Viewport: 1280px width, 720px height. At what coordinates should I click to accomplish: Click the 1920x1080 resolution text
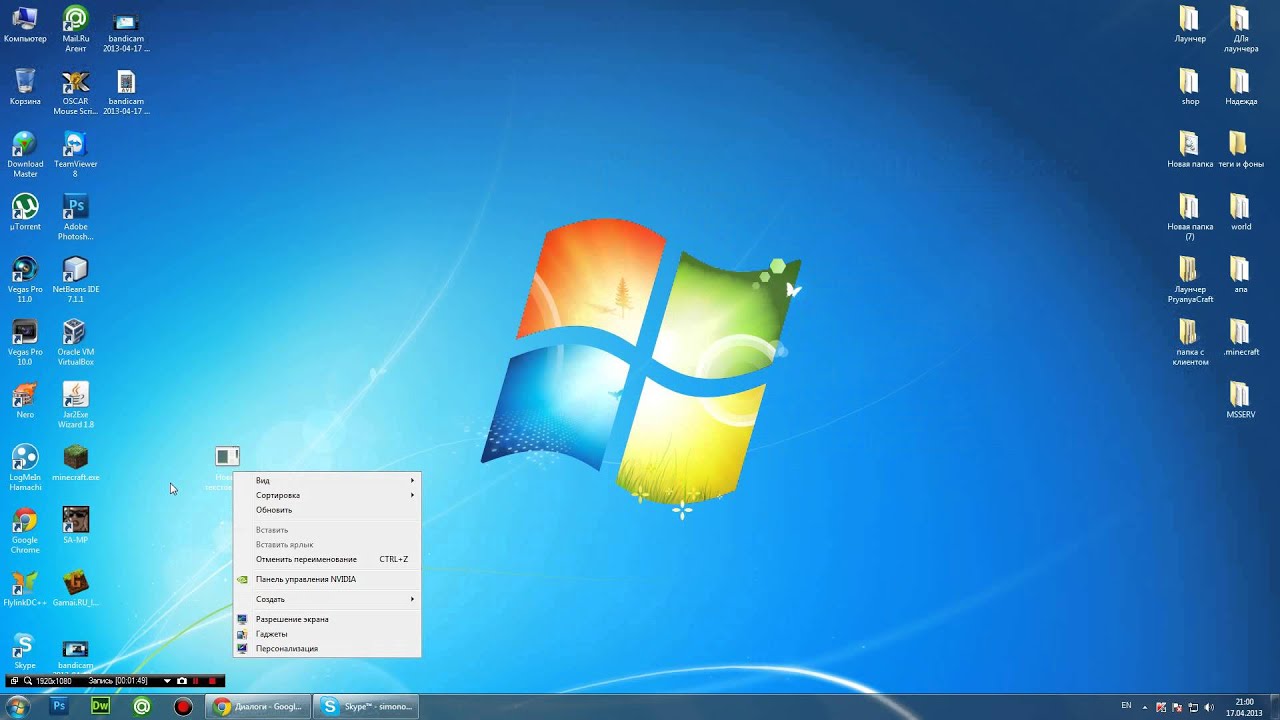point(54,681)
